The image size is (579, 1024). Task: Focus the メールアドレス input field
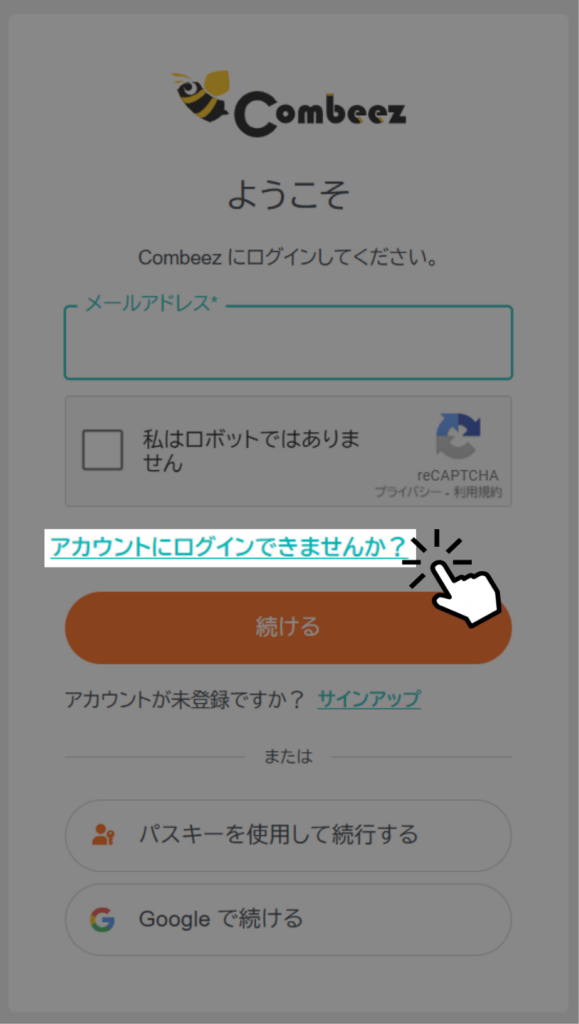pos(289,343)
